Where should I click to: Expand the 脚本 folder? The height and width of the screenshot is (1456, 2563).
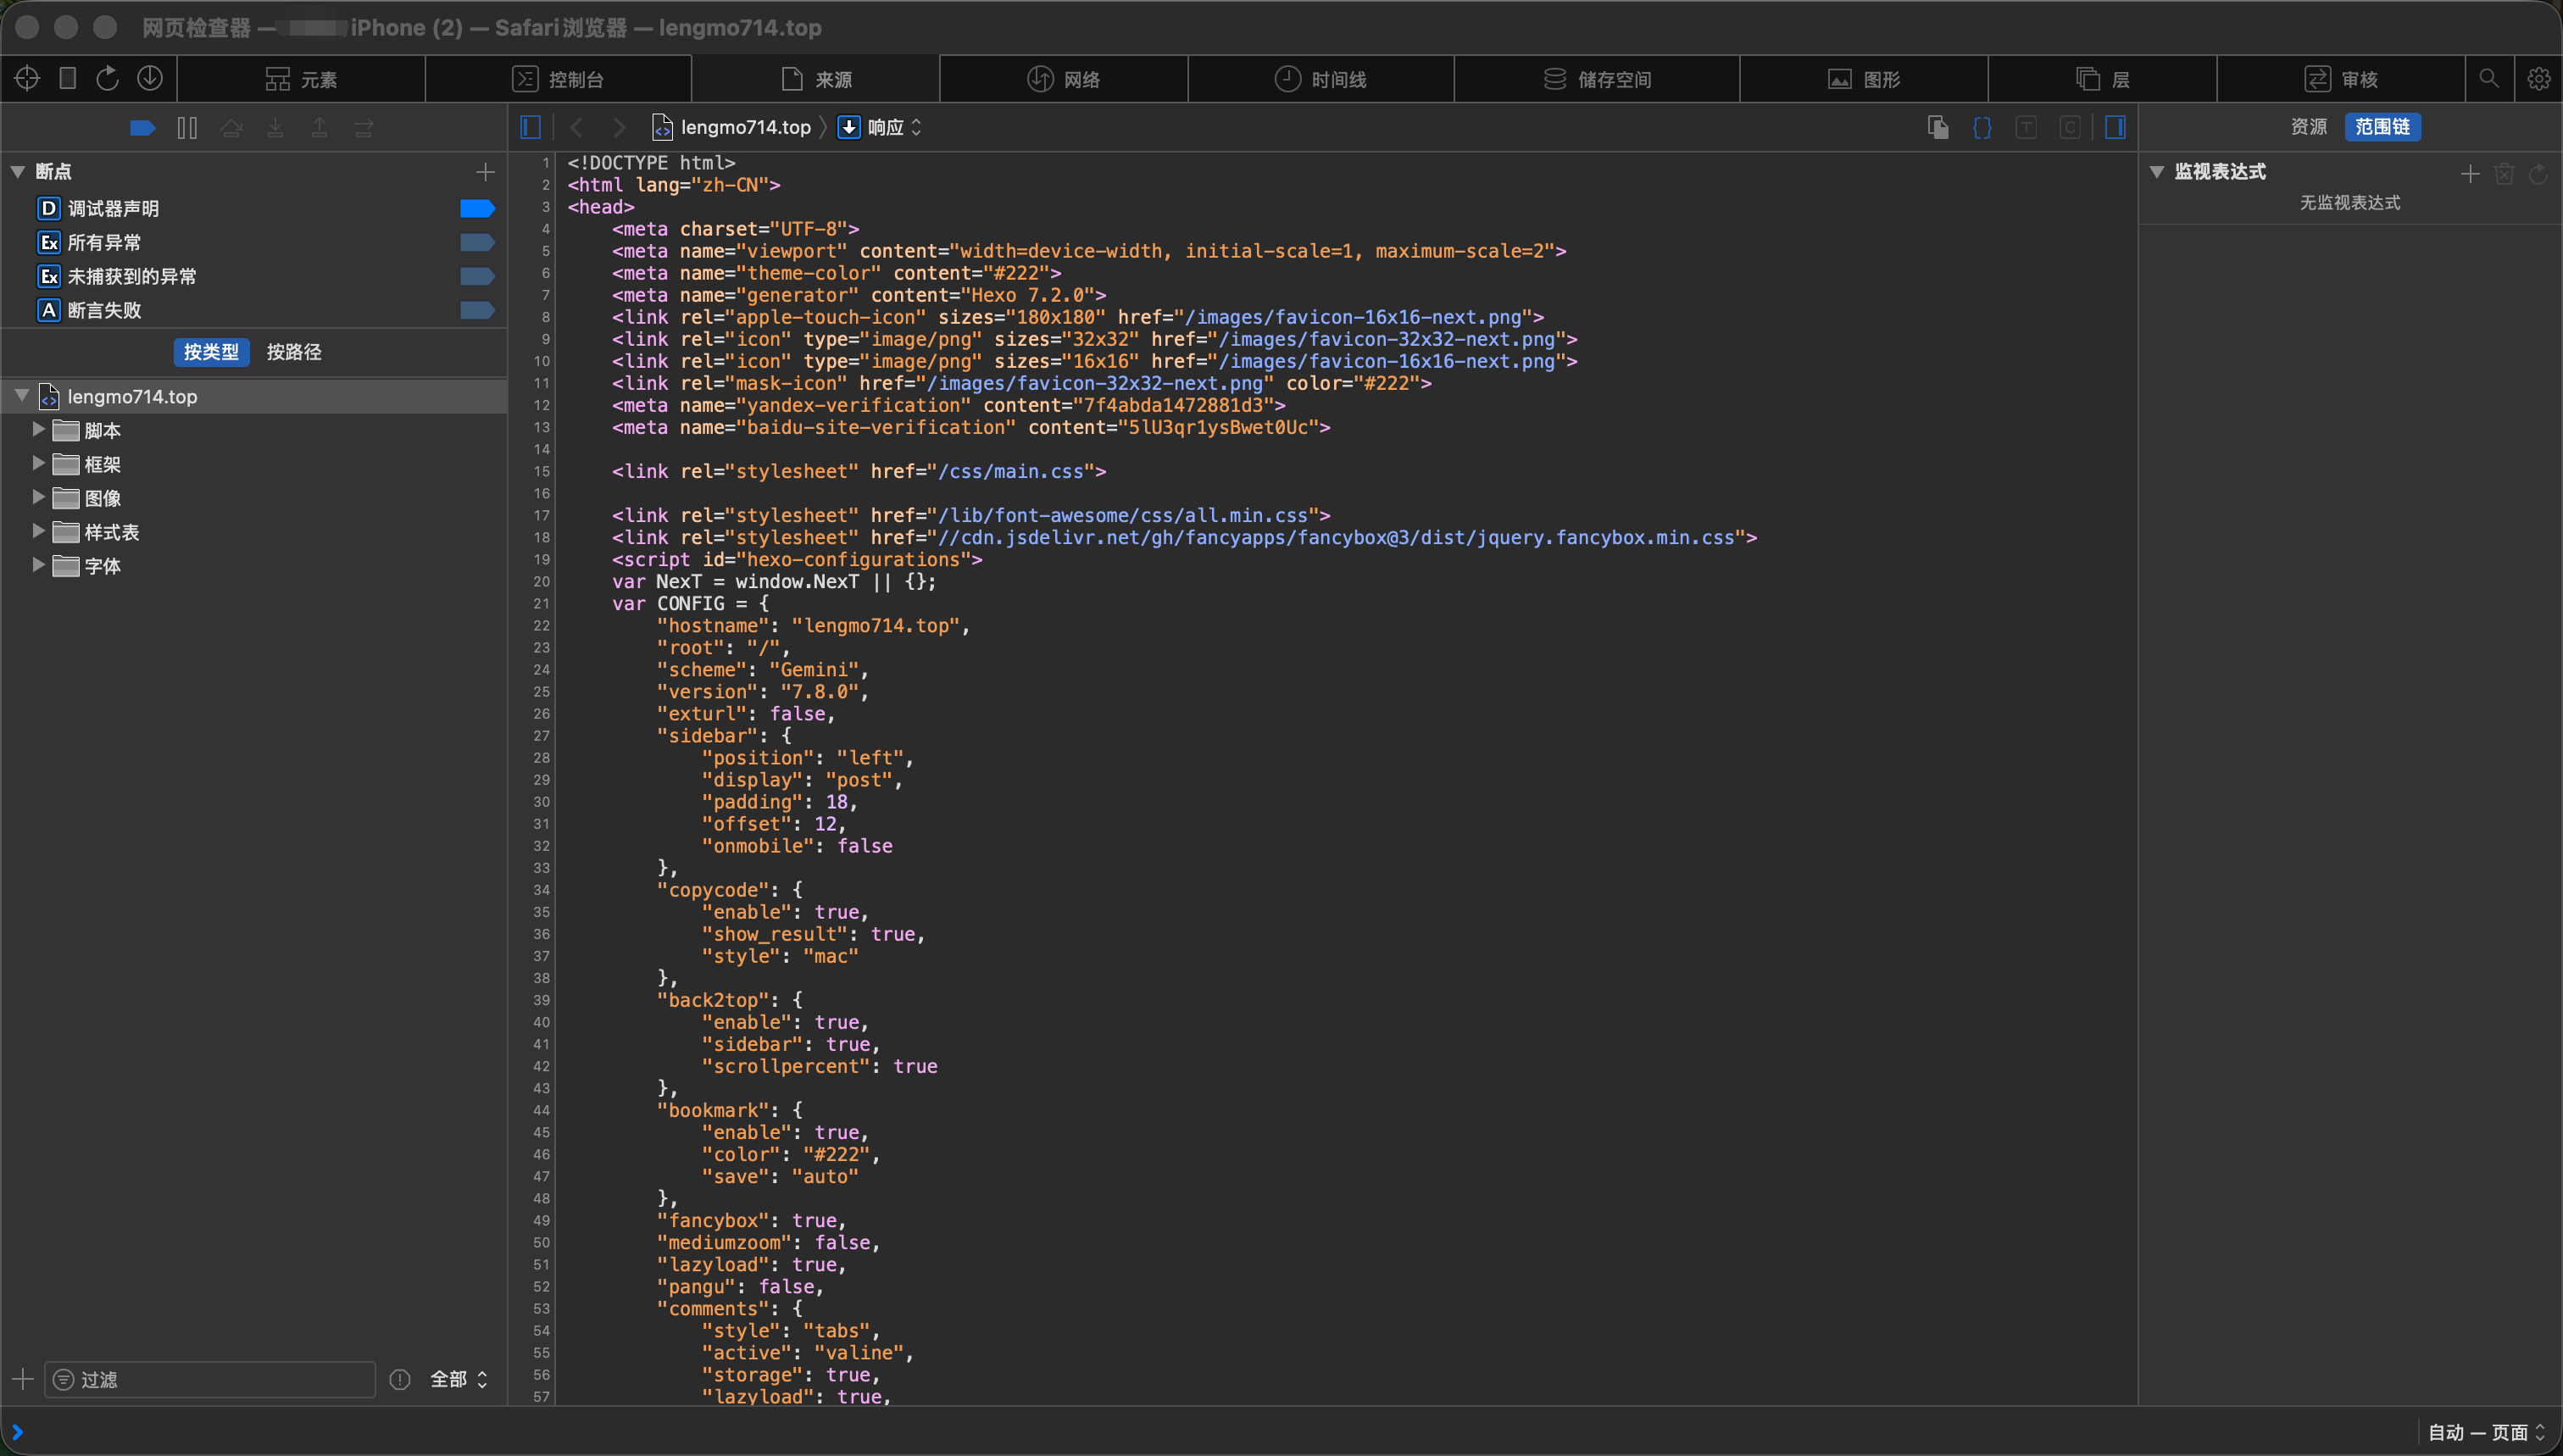[38, 430]
